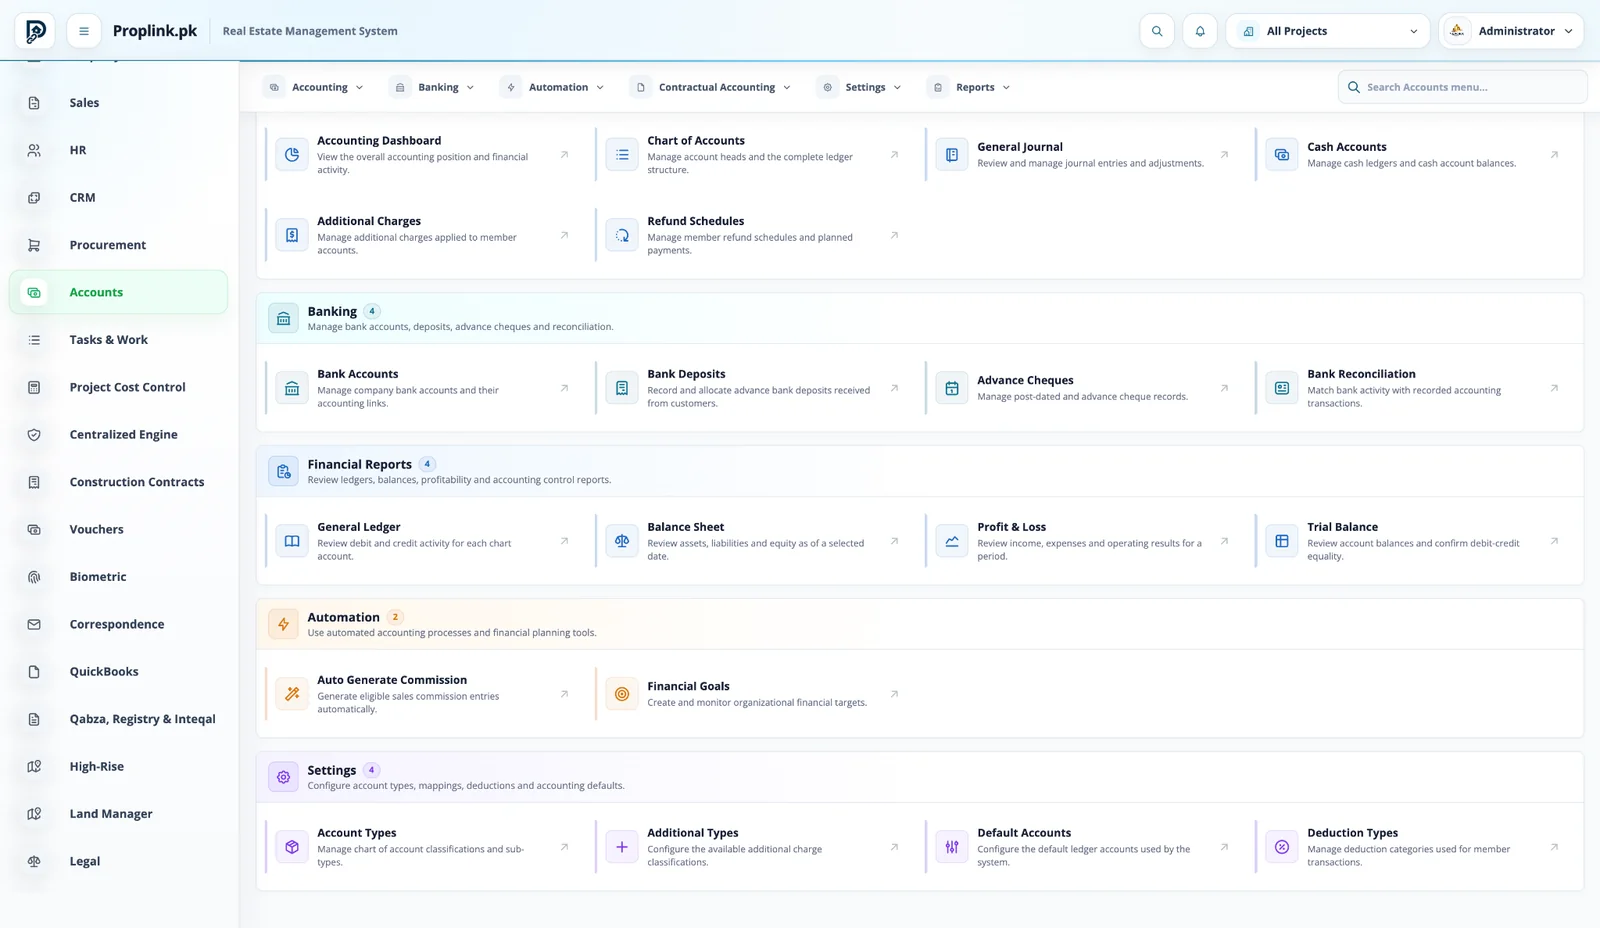1600x928 pixels.
Task: Open the Accounting Dashboard card title
Action: 379,141
